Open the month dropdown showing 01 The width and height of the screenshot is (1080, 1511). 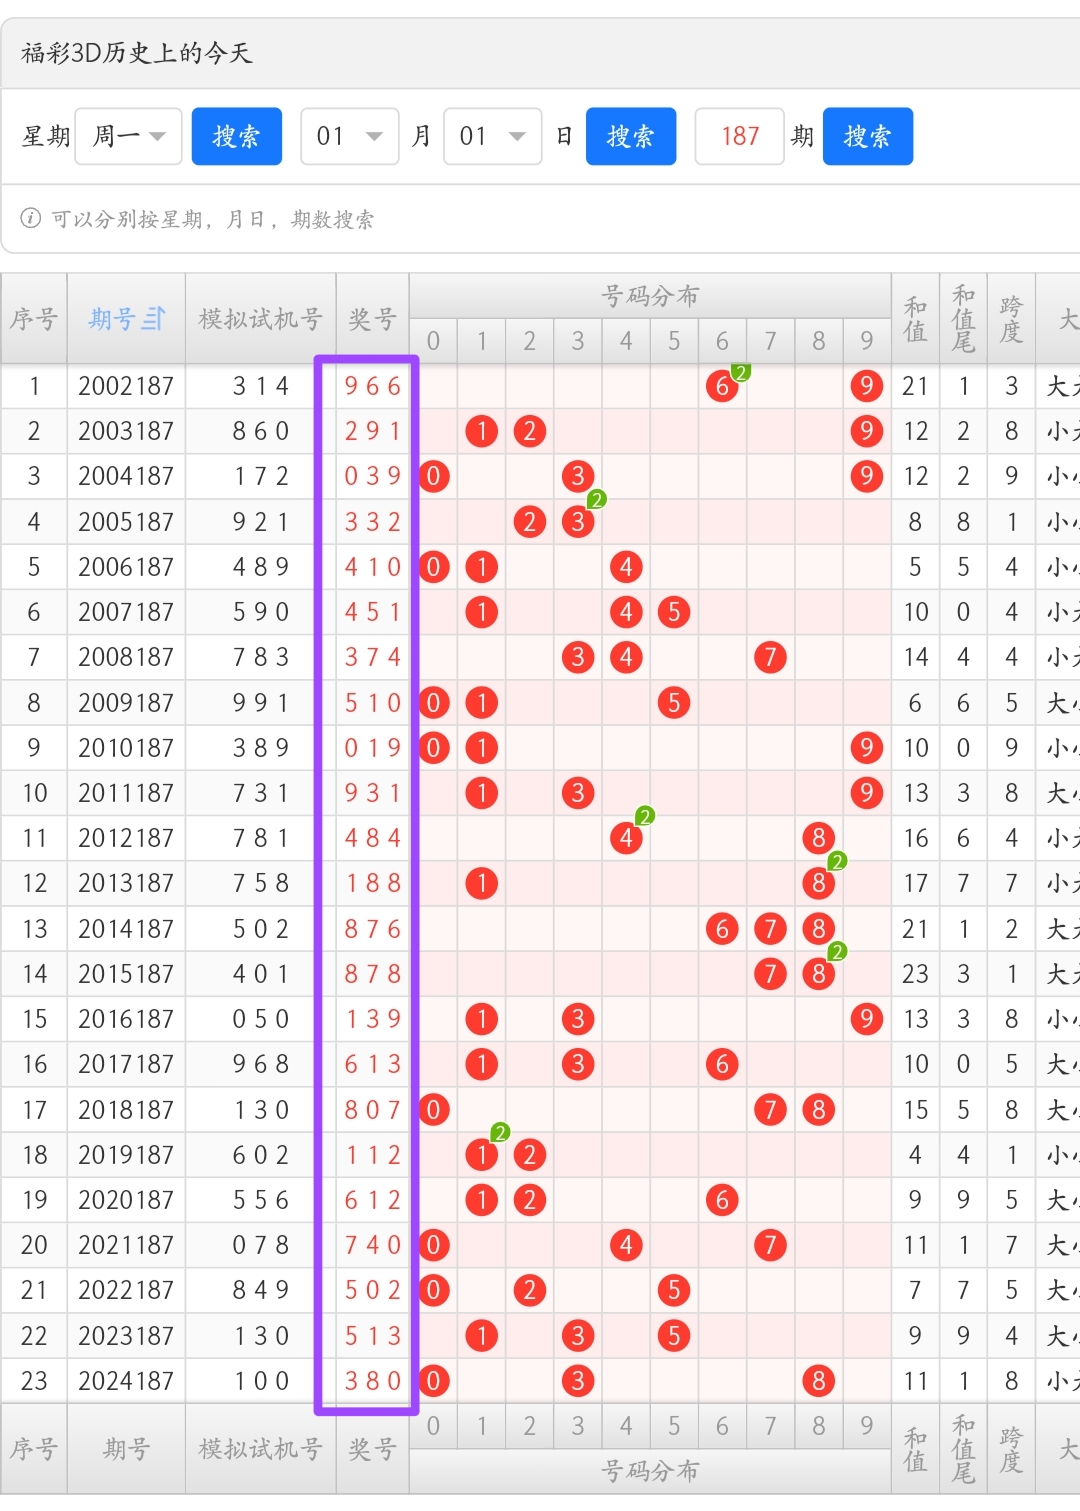click(350, 136)
